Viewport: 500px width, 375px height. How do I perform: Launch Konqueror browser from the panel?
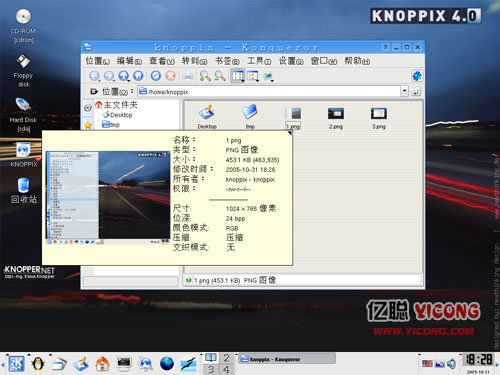pos(146,364)
